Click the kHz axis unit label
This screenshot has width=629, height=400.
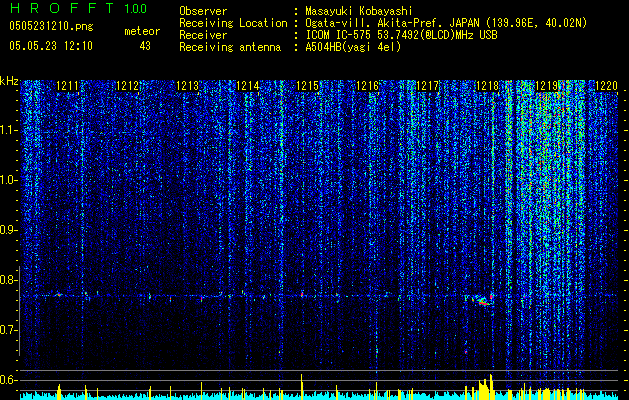(9, 81)
